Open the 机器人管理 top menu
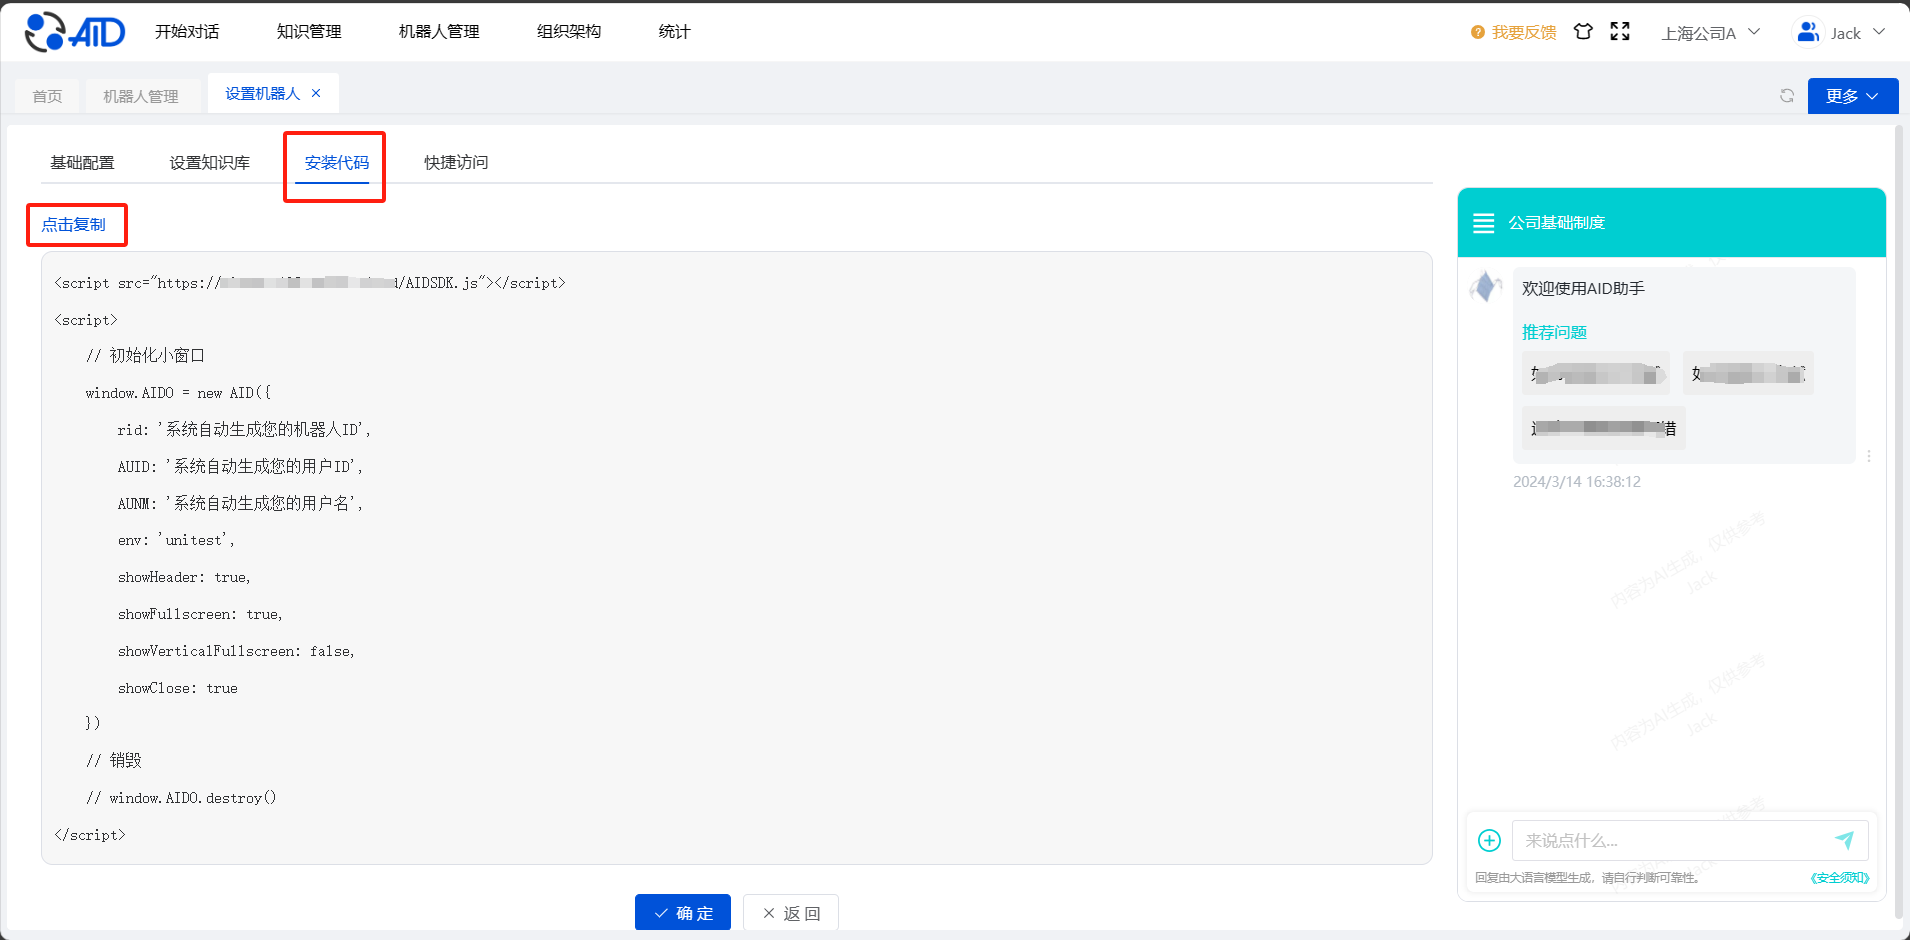Viewport: 1910px width, 940px height. [x=439, y=32]
